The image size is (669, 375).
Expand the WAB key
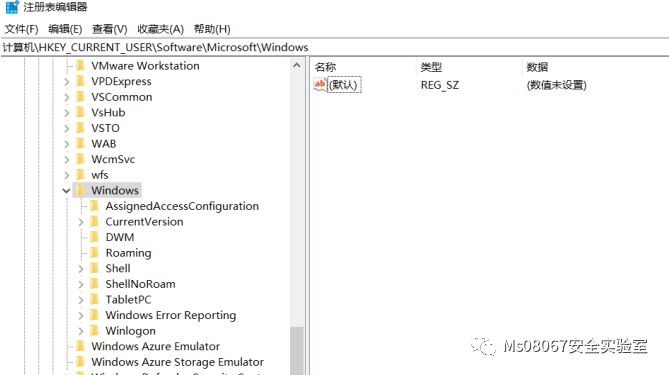[67, 144]
